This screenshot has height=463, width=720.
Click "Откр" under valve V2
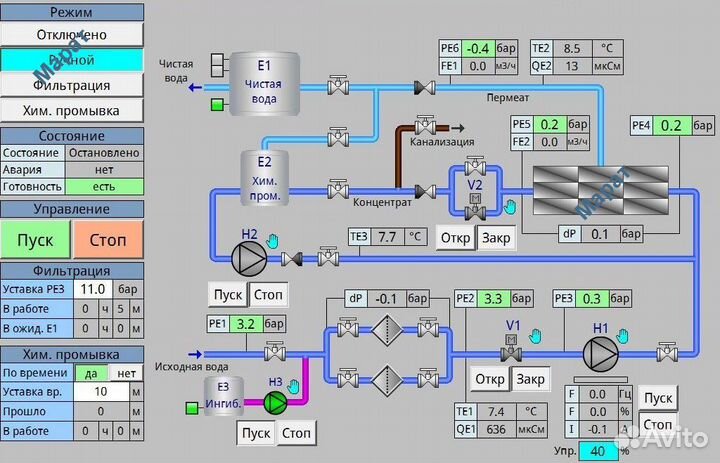[456, 239]
